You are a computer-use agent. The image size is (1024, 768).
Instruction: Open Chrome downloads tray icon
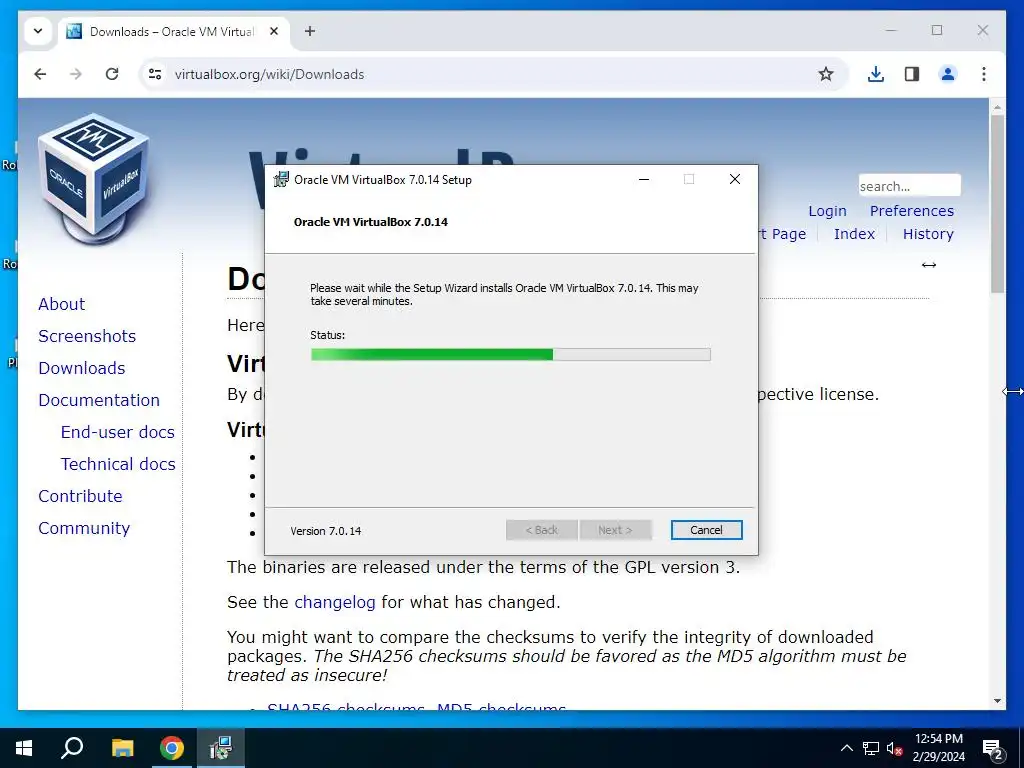click(876, 74)
